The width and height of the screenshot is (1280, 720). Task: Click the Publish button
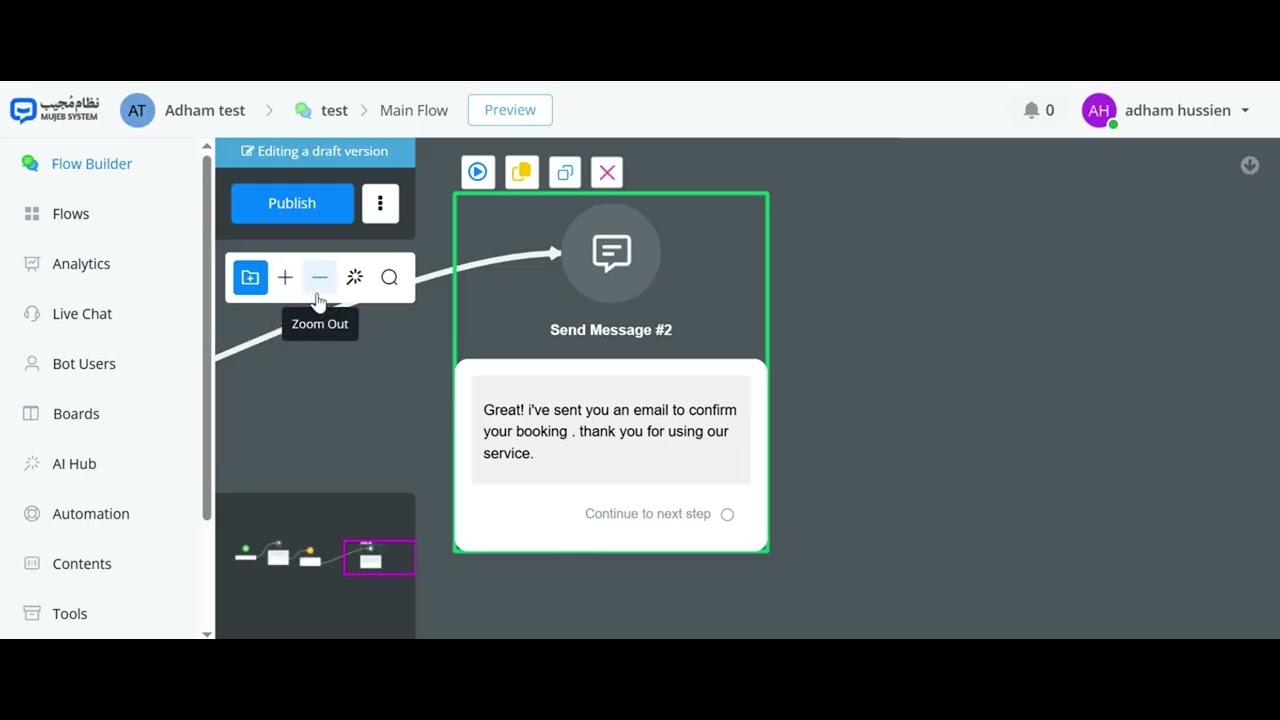click(292, 203)
